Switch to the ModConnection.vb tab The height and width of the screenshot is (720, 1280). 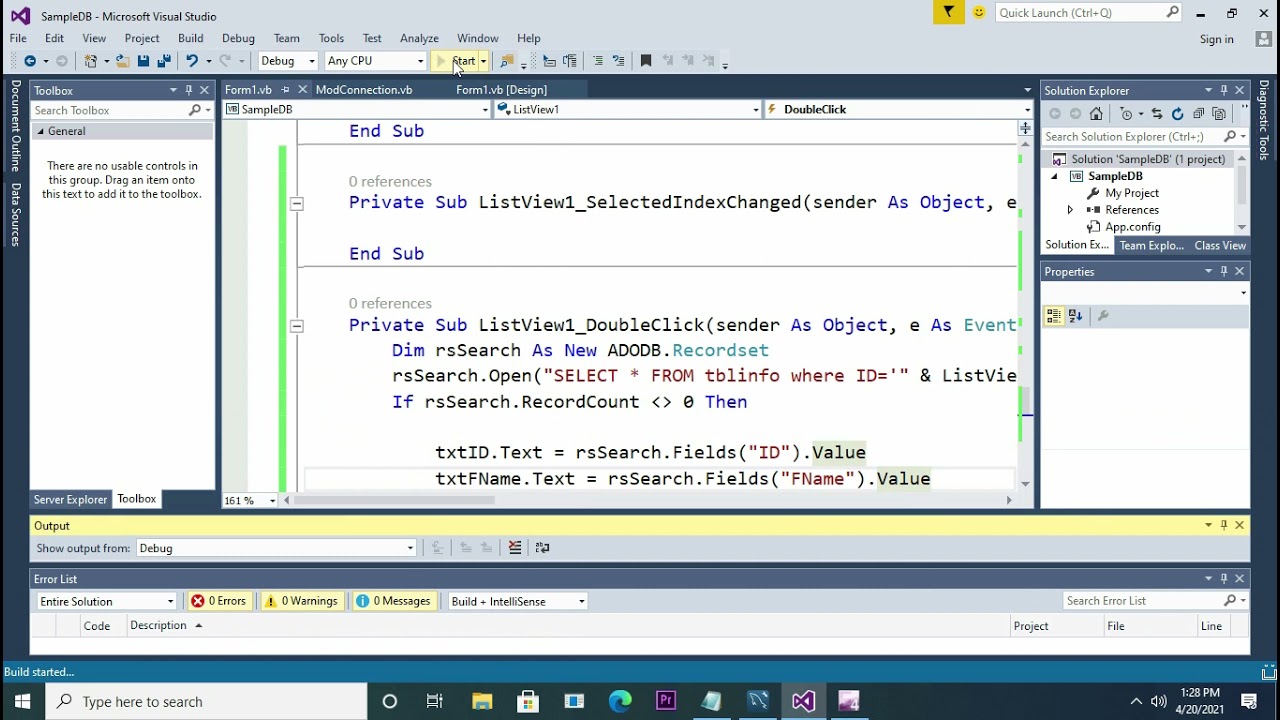pyautogui.click(x=364, y=90)
